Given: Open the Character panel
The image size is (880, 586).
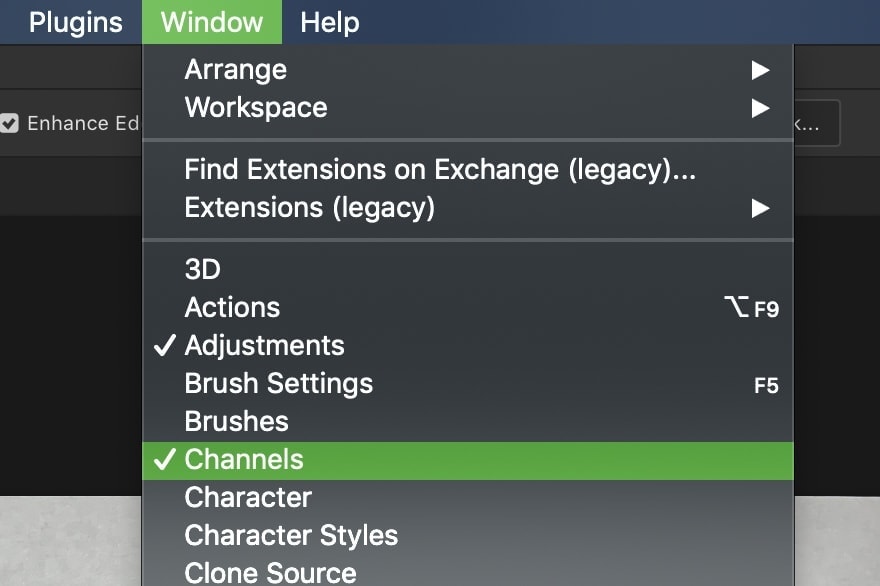Looking at the screenshot, I should tap(468, 498).
